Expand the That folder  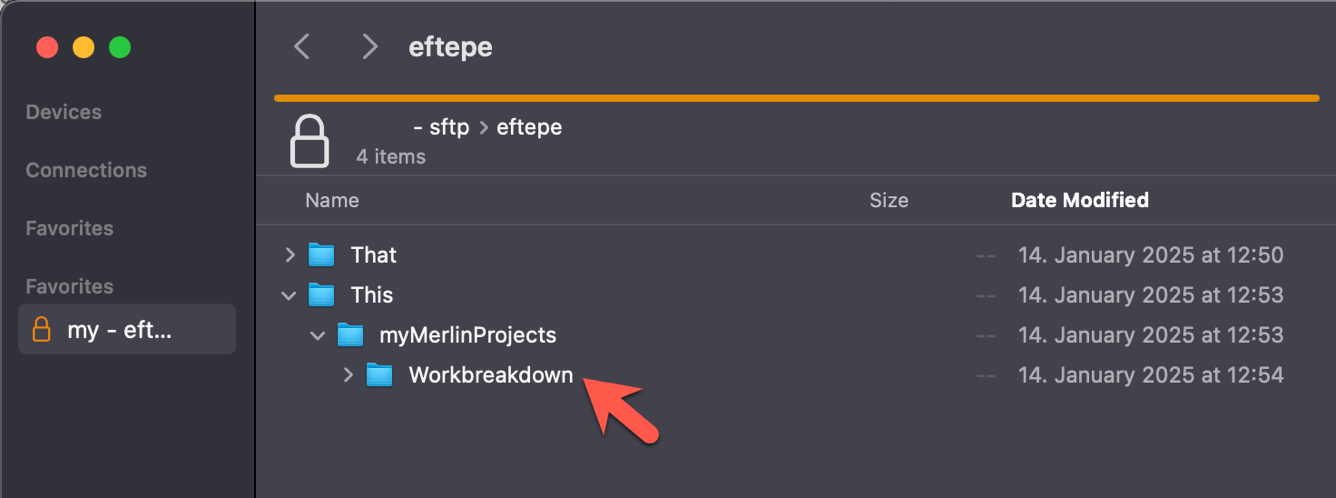(x=290, y=255)
